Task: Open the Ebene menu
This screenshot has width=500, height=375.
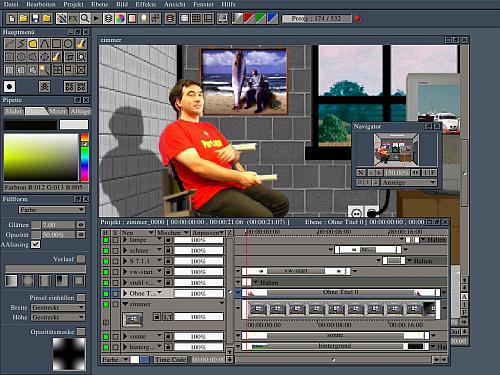Action: click(x=100, y=4)
